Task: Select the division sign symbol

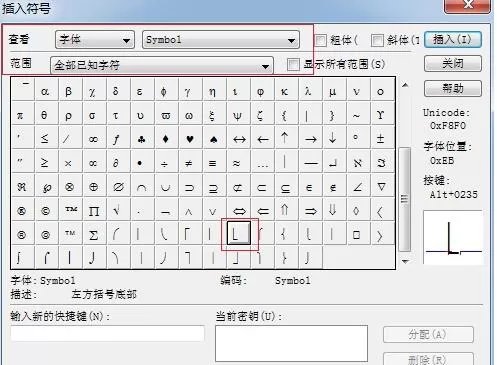Action: (166, 162)
